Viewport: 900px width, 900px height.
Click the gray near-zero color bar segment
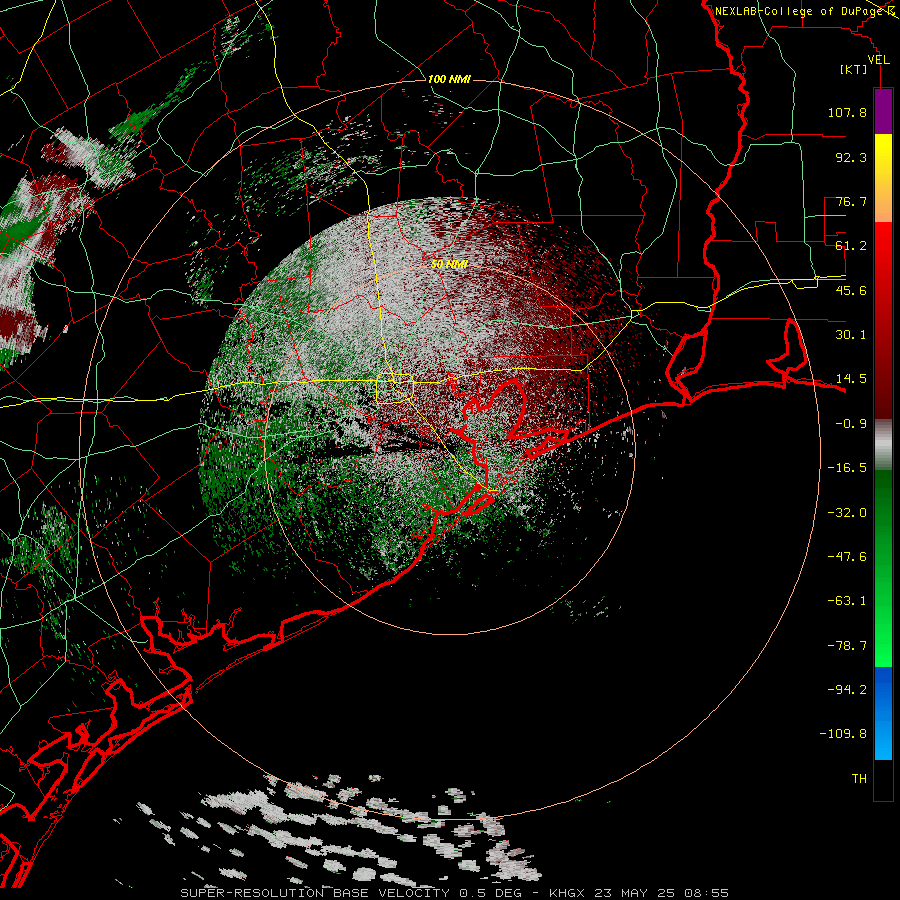coord(883,445)
